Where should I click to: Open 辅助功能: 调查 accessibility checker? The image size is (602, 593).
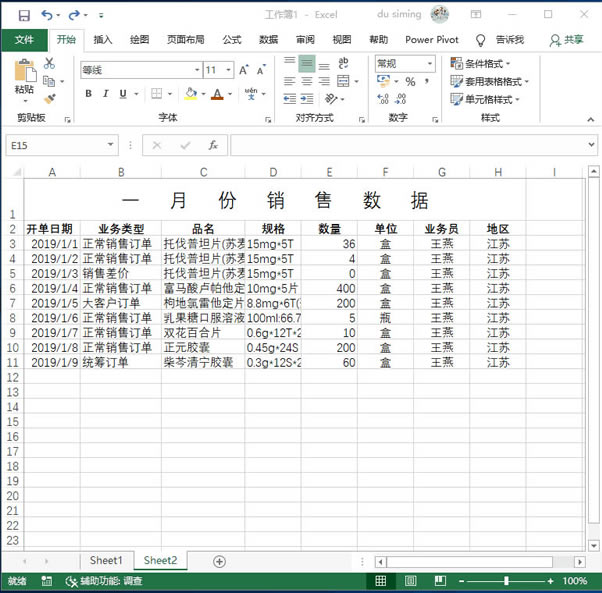104,581
